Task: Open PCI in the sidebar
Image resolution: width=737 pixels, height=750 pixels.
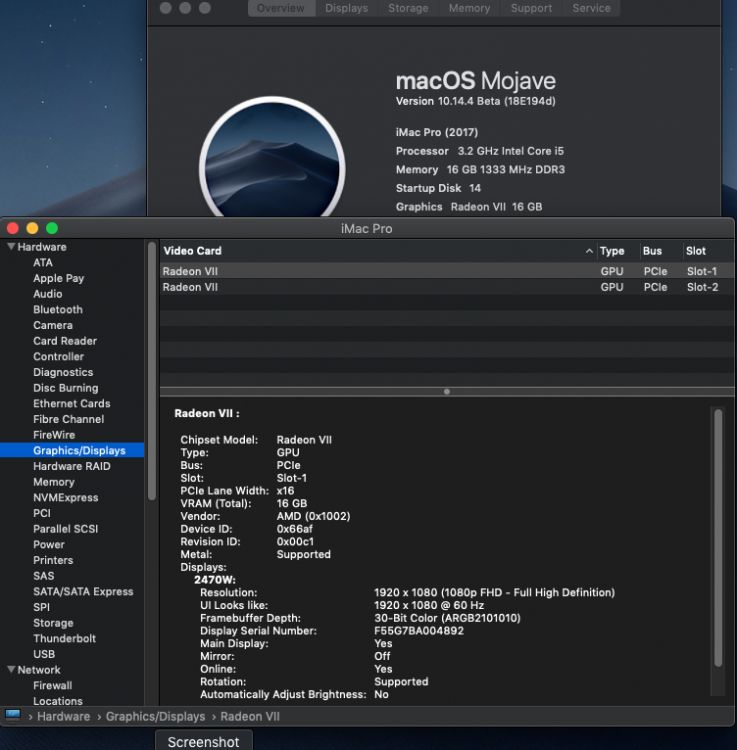Action: (42, 513)
